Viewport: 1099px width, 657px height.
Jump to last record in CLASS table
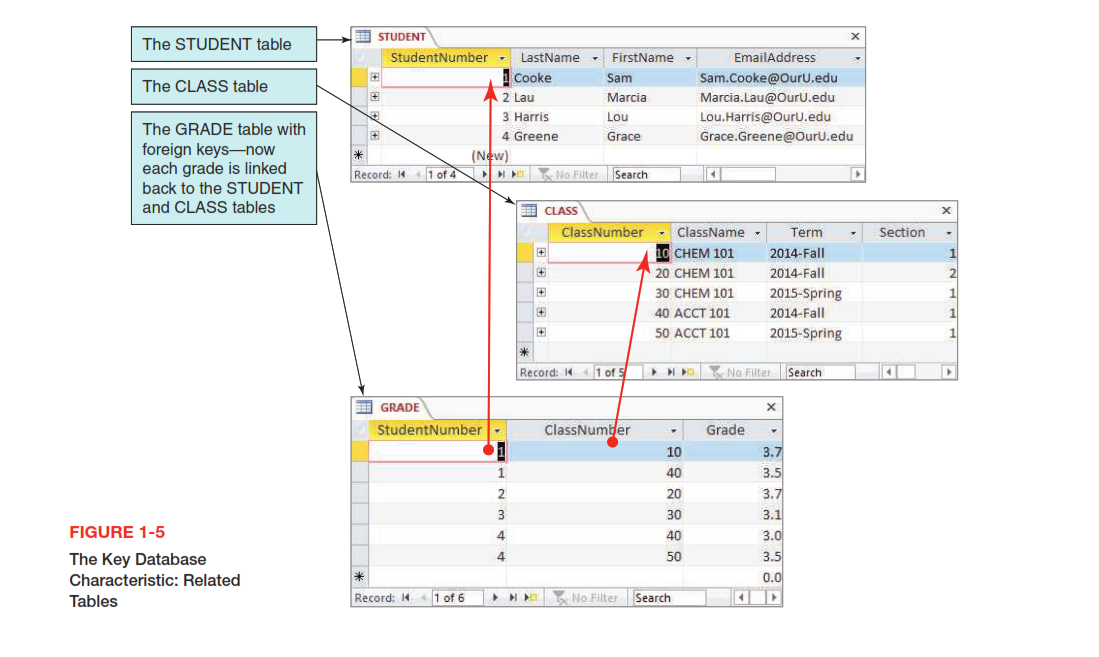(x=670, y=372)
